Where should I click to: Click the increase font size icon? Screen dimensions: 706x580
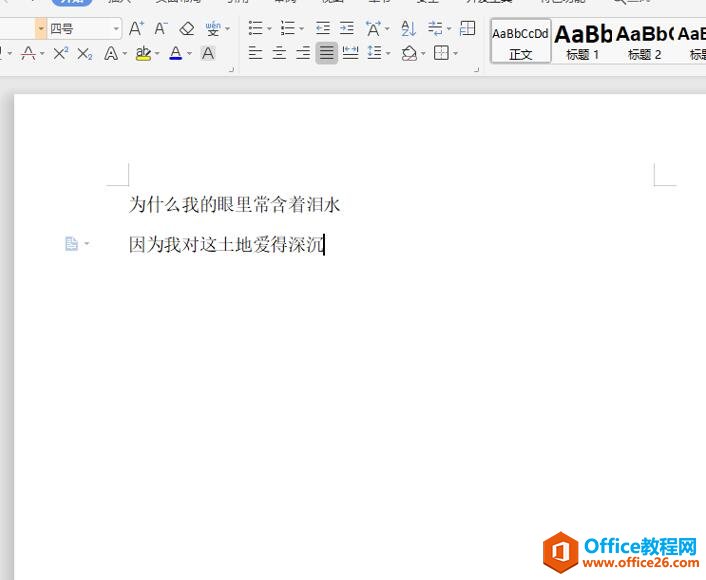pyautogui.click(x=137, y=29)
